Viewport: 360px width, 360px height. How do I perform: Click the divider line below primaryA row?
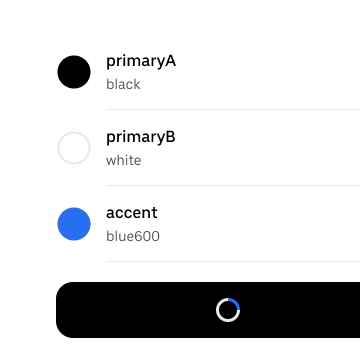[x=233, y=109]
